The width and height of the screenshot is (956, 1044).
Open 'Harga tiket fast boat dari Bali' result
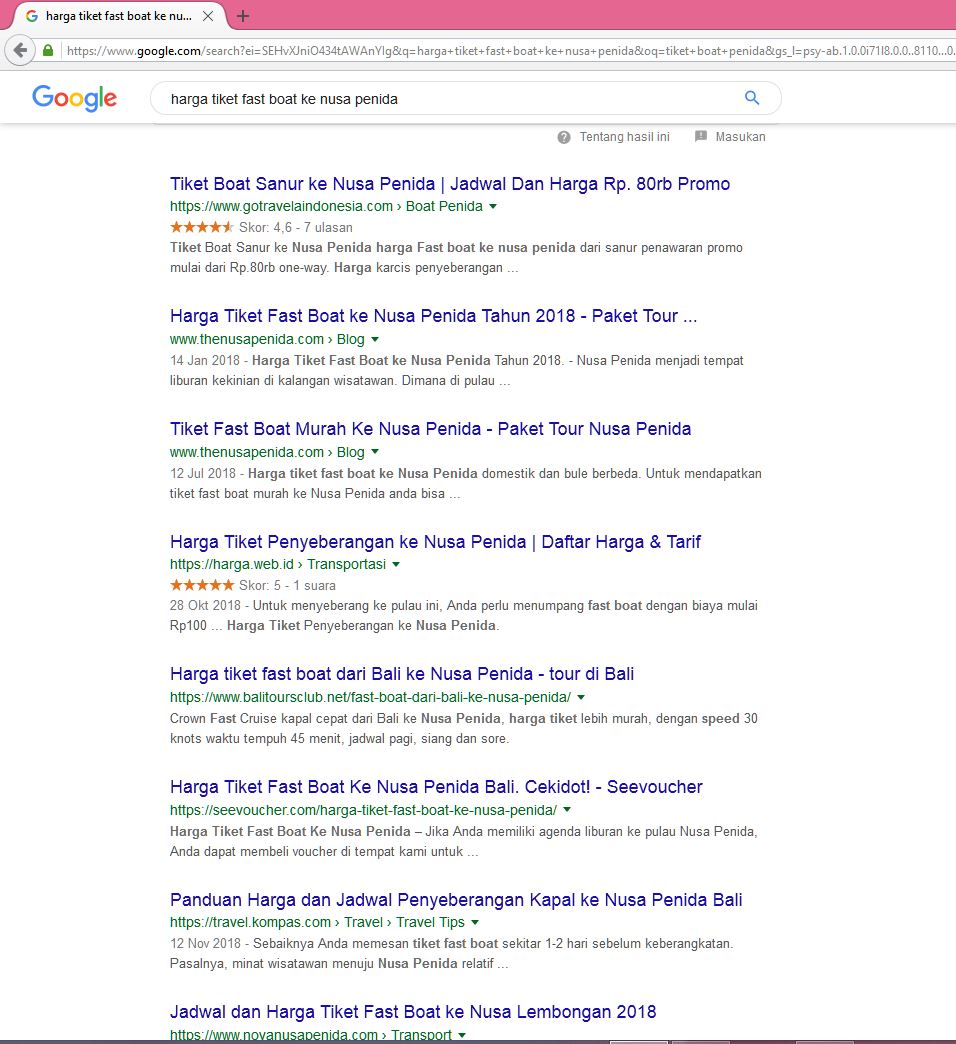pos(401,674)
